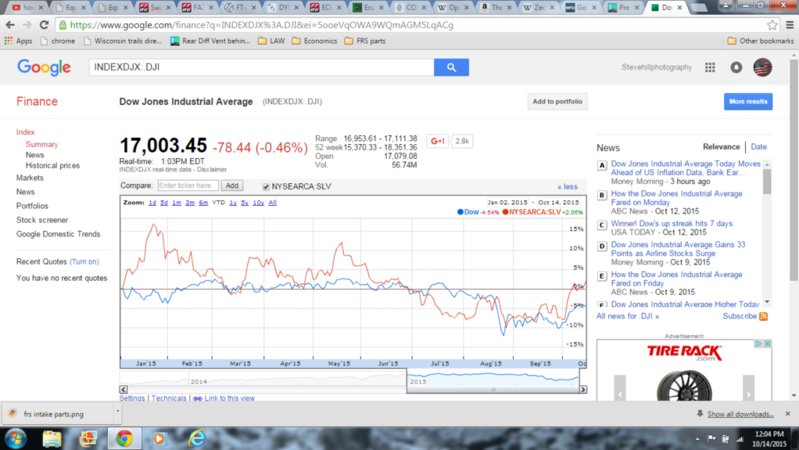This screenshot has height=450, width=799.
Task: Set chart zoom to 5d
Action: tap(164, 203)
